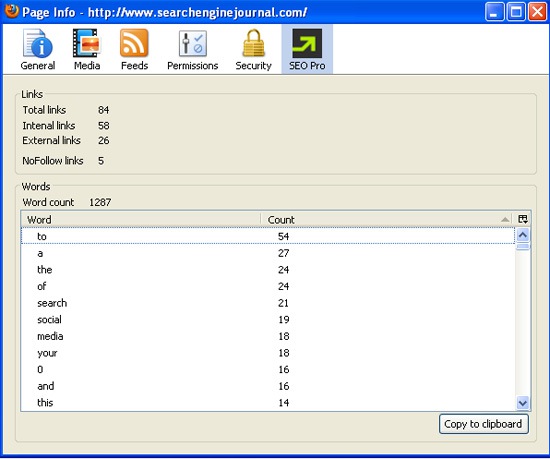Select the row for word "a"
Screen dimensions: 550x459
[x=268, y=253]
